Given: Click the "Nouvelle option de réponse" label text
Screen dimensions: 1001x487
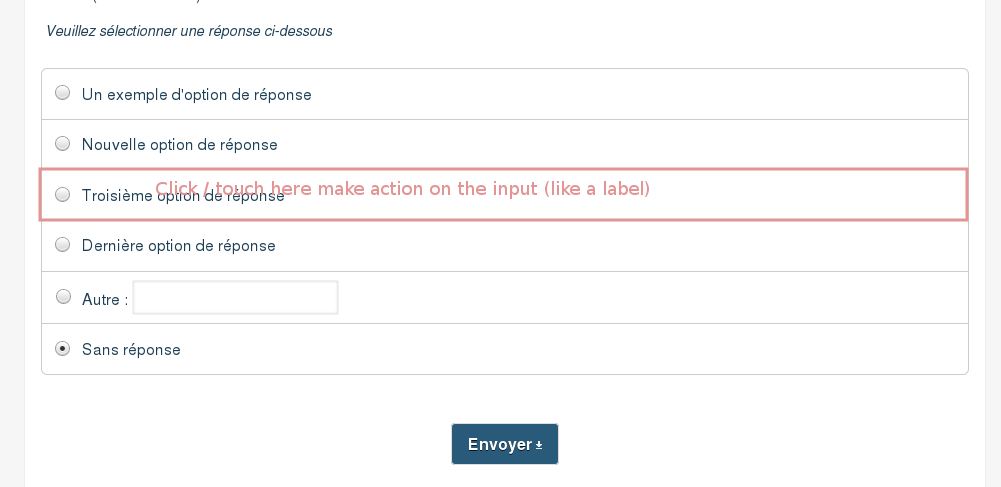Looking at the screenshot, I should coord(179,145).
